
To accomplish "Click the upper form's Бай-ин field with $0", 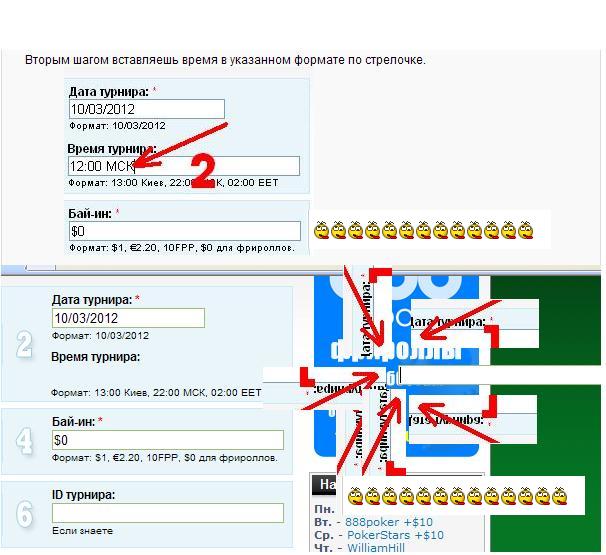I will (x=183, y=231).
